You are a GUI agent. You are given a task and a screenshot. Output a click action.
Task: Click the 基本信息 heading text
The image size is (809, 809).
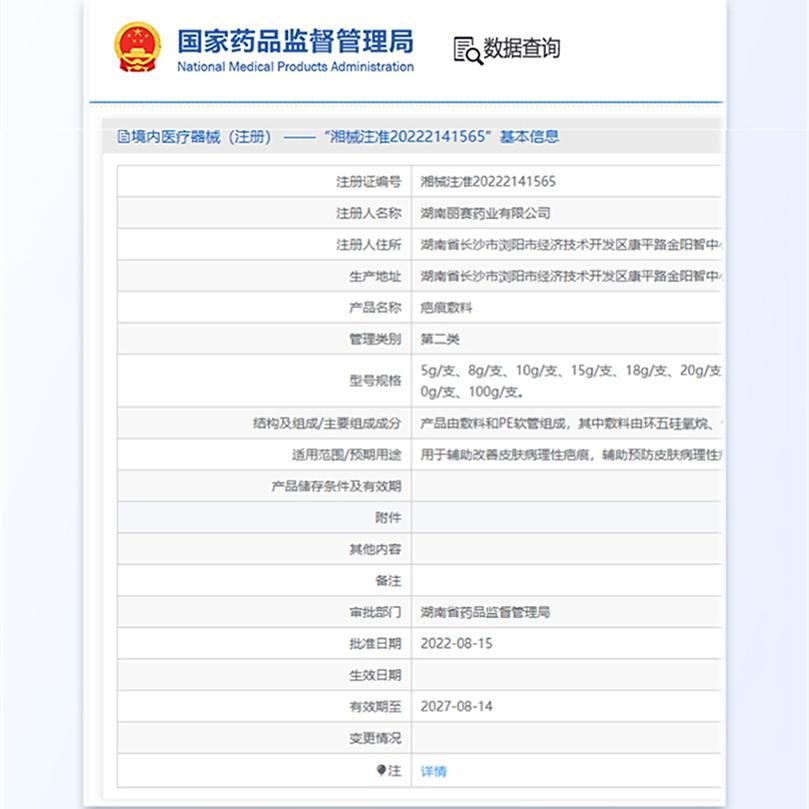coord(529,137)
